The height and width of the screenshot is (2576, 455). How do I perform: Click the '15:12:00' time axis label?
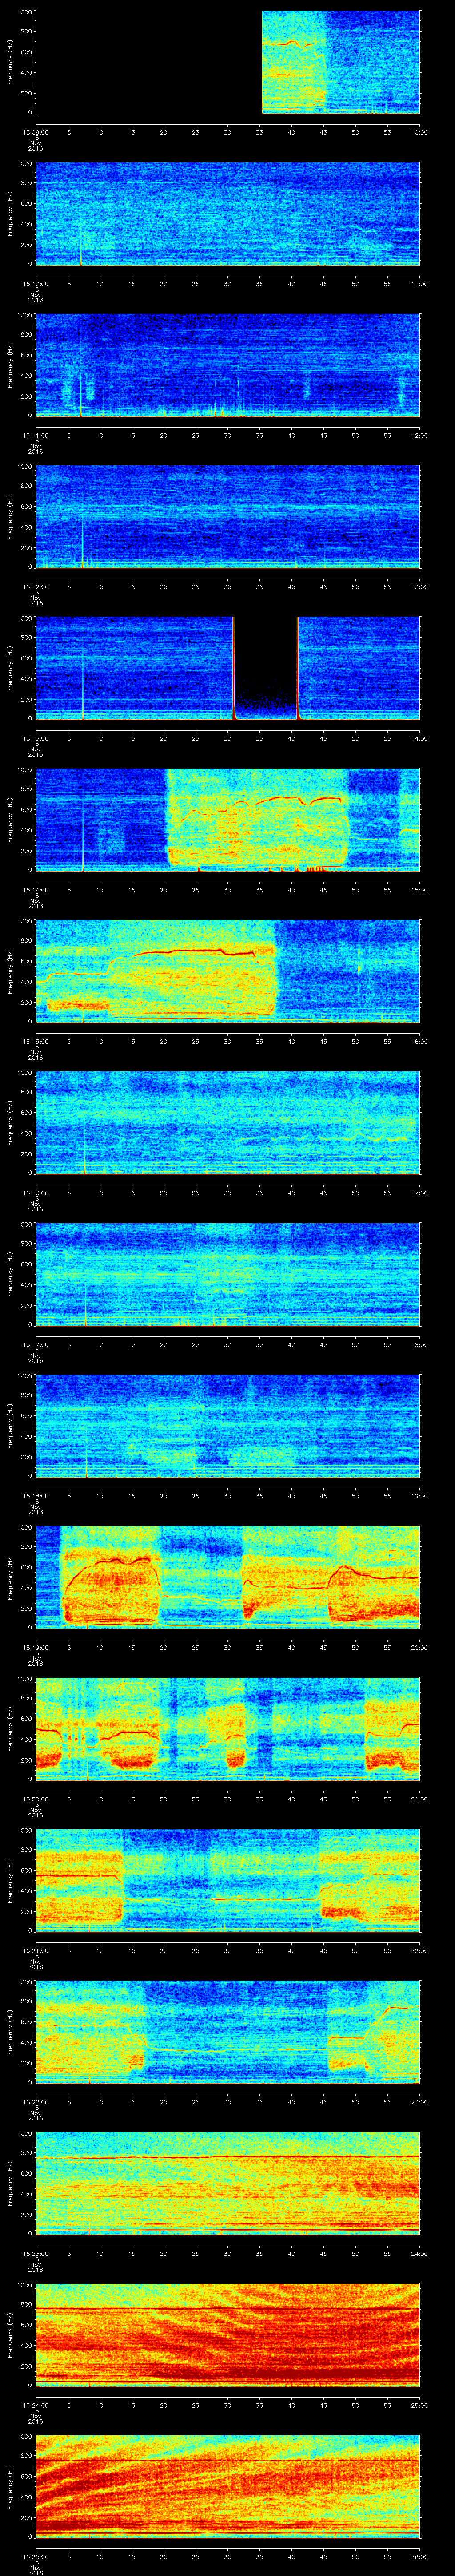point(35,586)
